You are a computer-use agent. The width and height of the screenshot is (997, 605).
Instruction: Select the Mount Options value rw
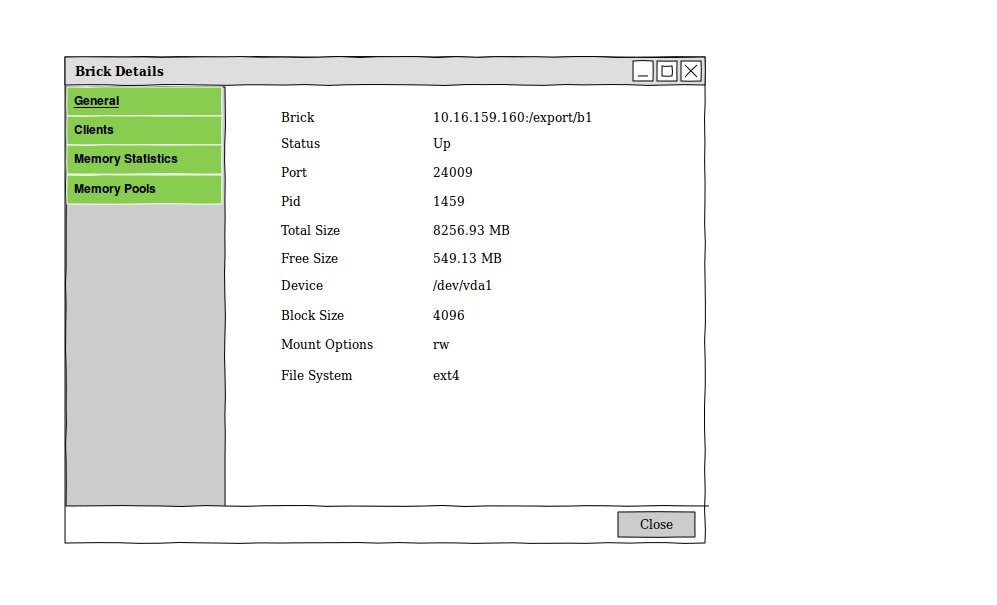click(441, 344)
